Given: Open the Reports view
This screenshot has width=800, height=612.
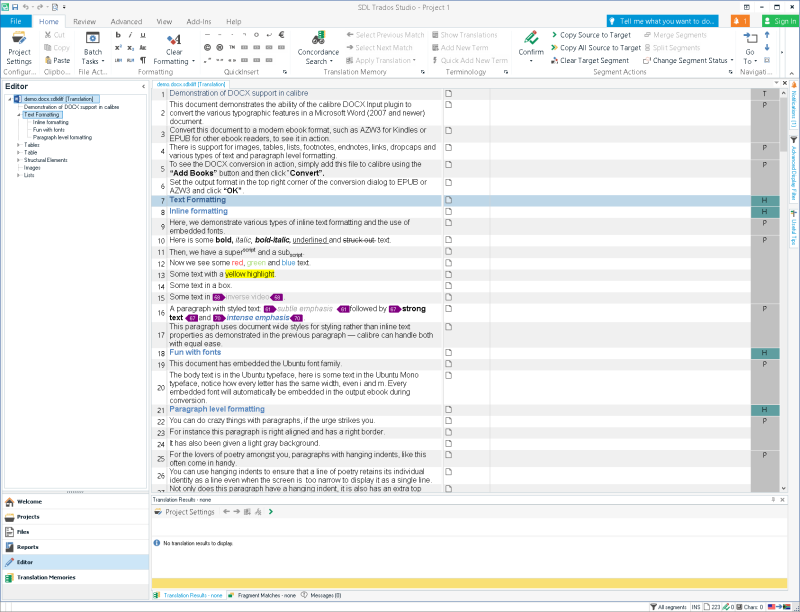Looking at the screenshot, I should (x=76, y=547).
